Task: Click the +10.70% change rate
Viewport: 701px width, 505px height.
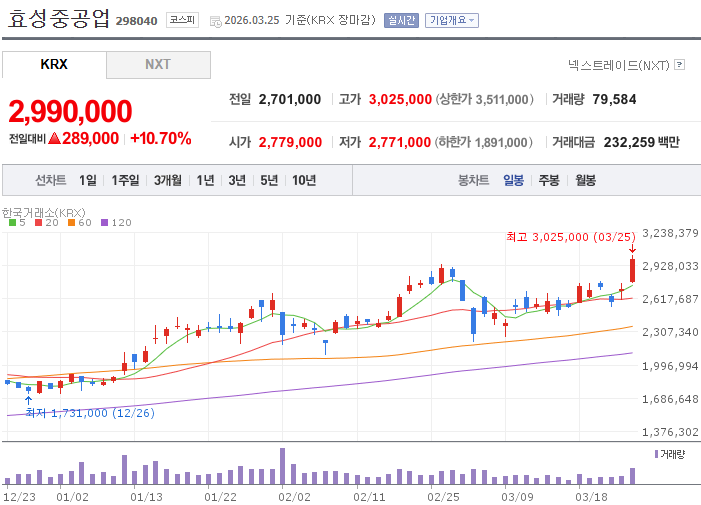Action: click(161, 139)
